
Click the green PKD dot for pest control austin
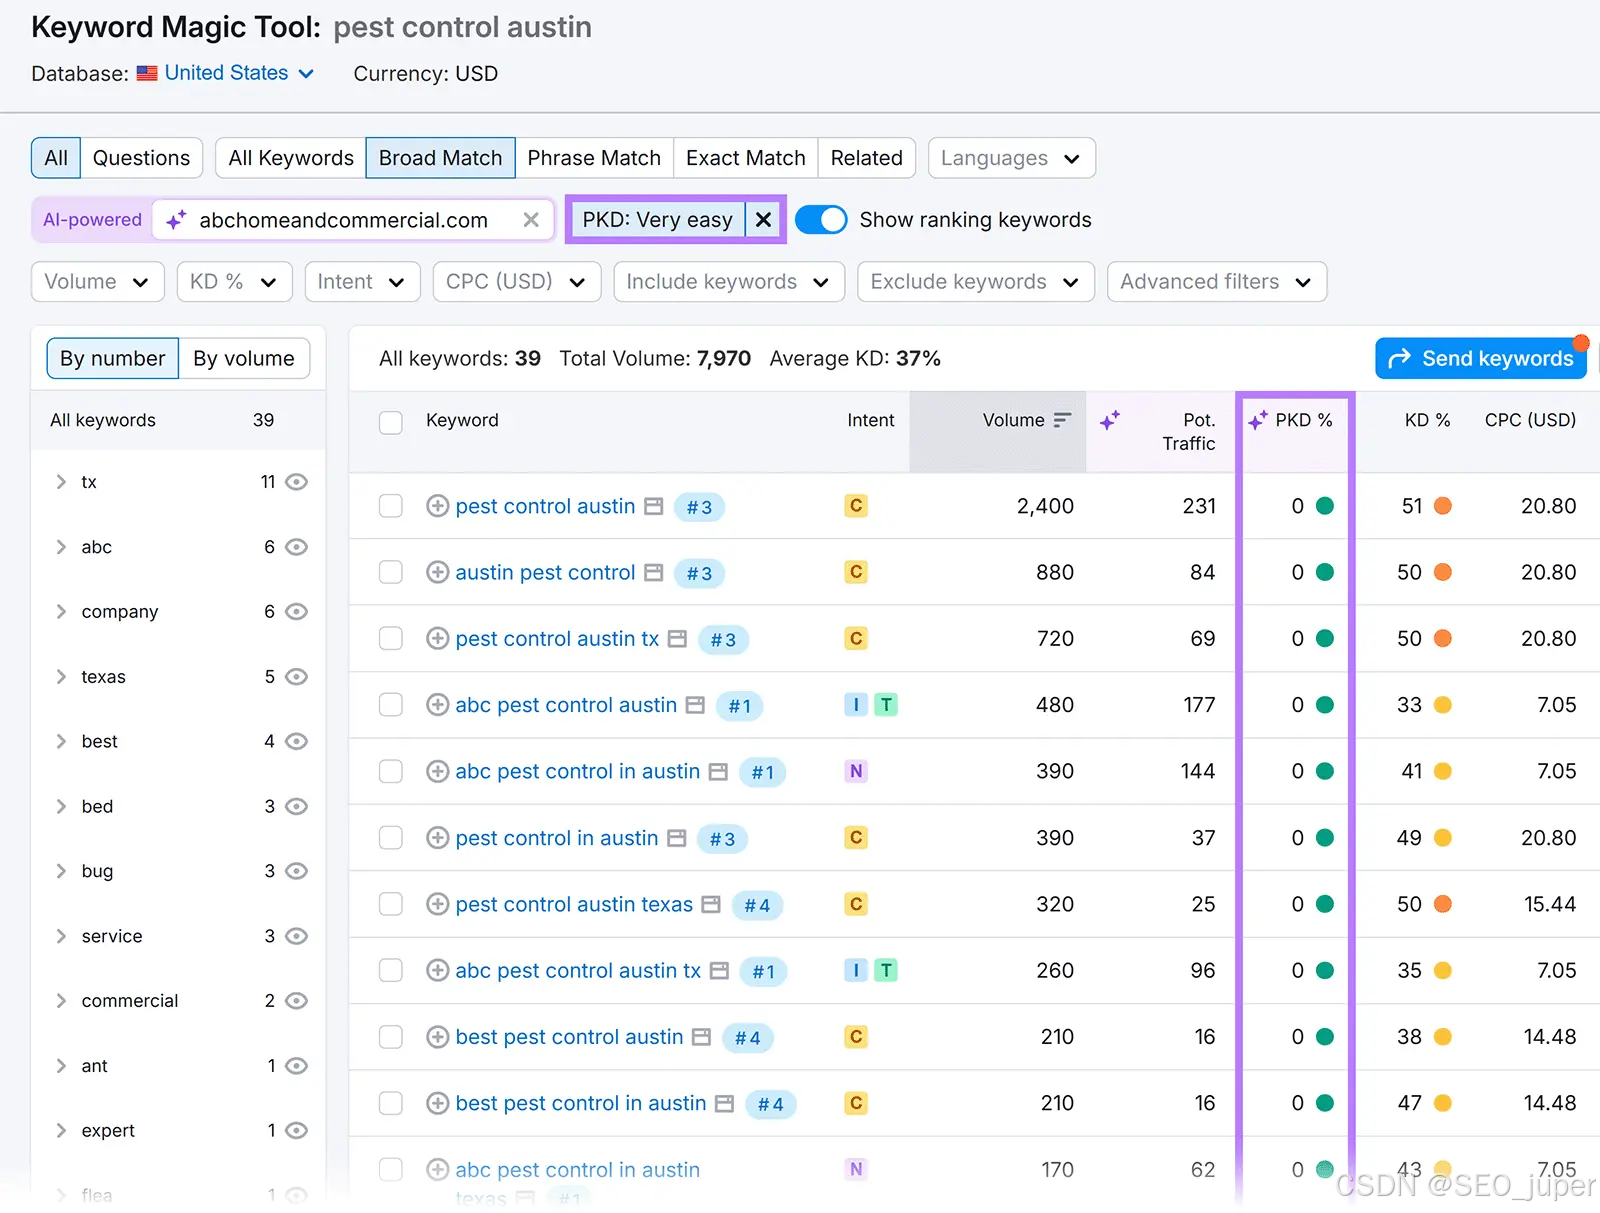point(1325,506)
